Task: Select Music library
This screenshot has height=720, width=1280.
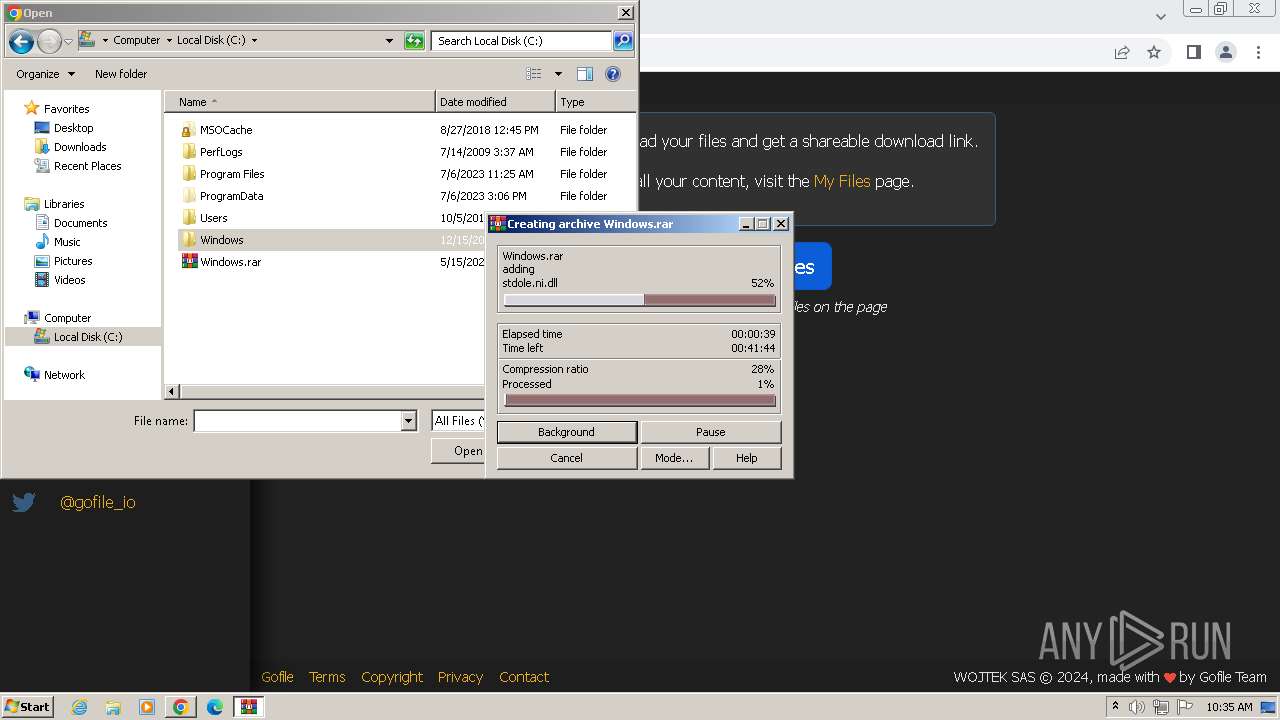Action: [67, 242]
